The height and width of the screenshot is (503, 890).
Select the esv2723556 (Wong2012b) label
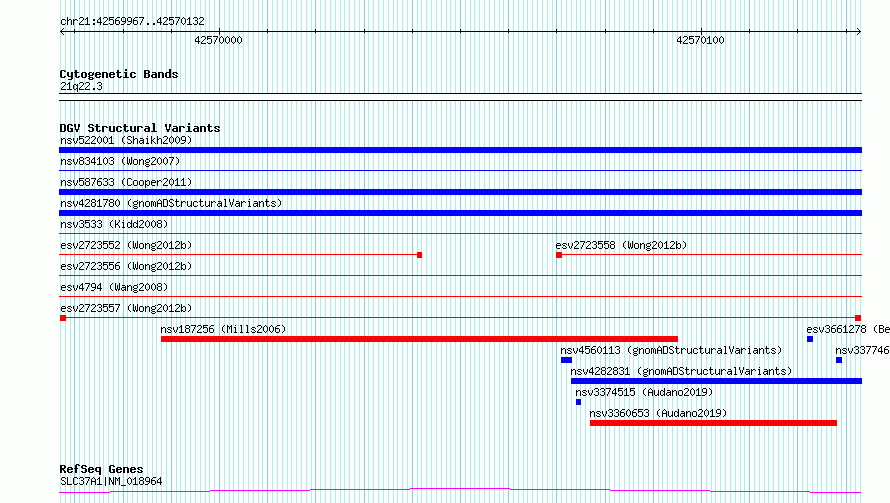coord(126,266)
